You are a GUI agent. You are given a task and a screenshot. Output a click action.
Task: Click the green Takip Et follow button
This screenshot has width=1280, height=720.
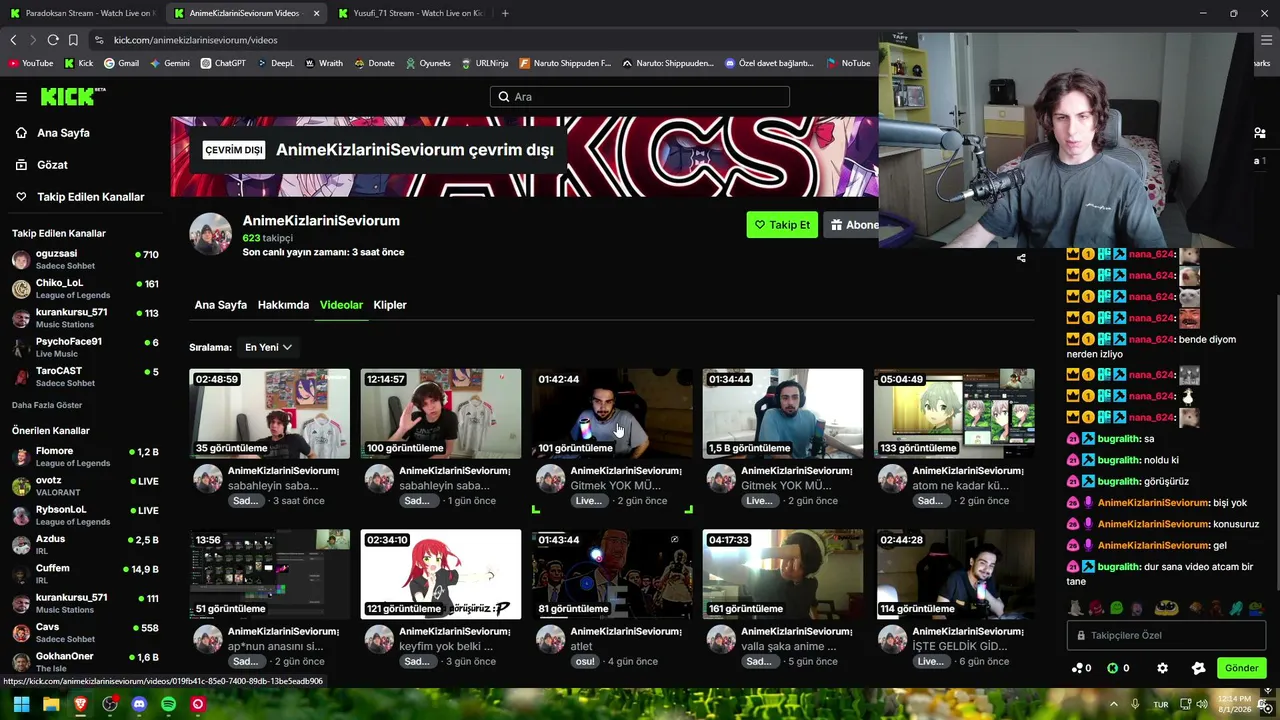(x=782, y=225)
